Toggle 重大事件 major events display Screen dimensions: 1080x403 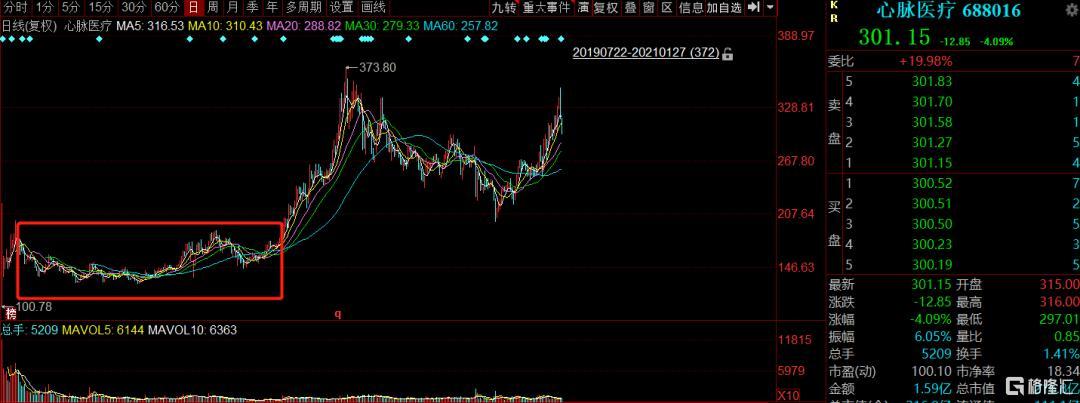546,8
